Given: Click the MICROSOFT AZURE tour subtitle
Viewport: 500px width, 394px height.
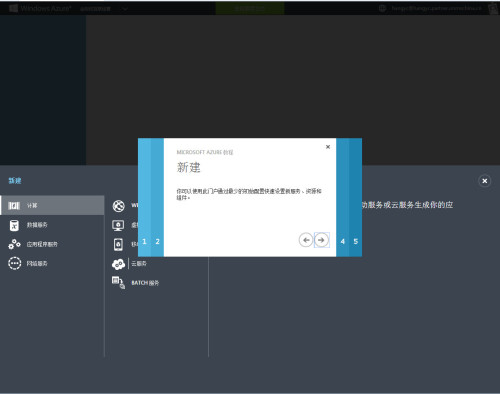Looking at the screenshot, I should pos(205,152).
